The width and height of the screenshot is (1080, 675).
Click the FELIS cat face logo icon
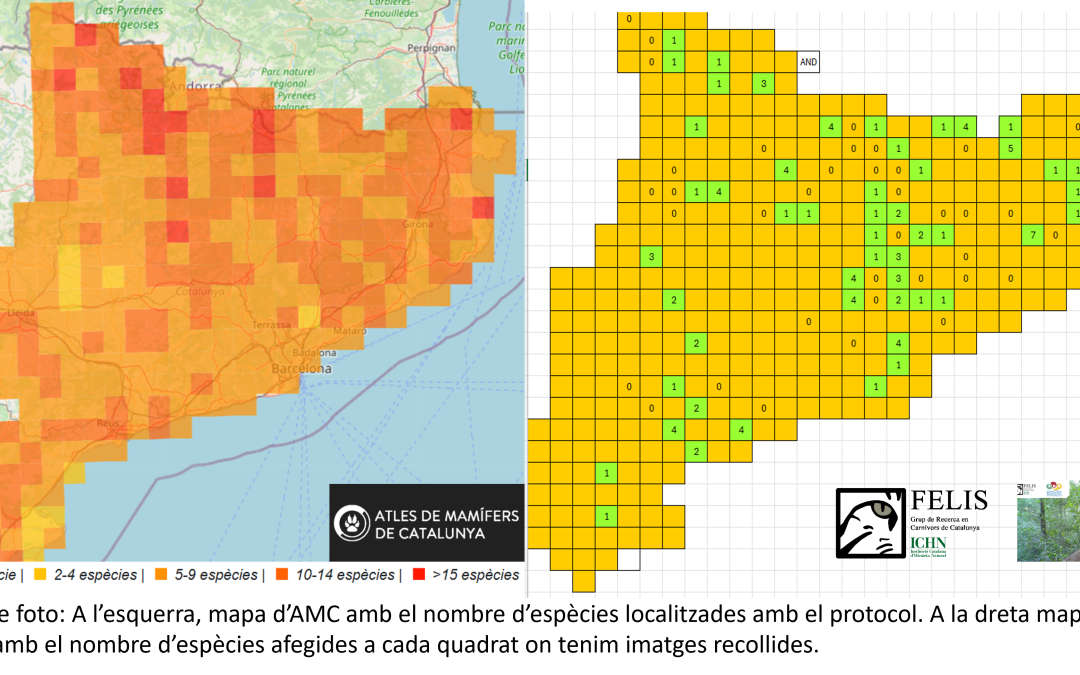871,523
